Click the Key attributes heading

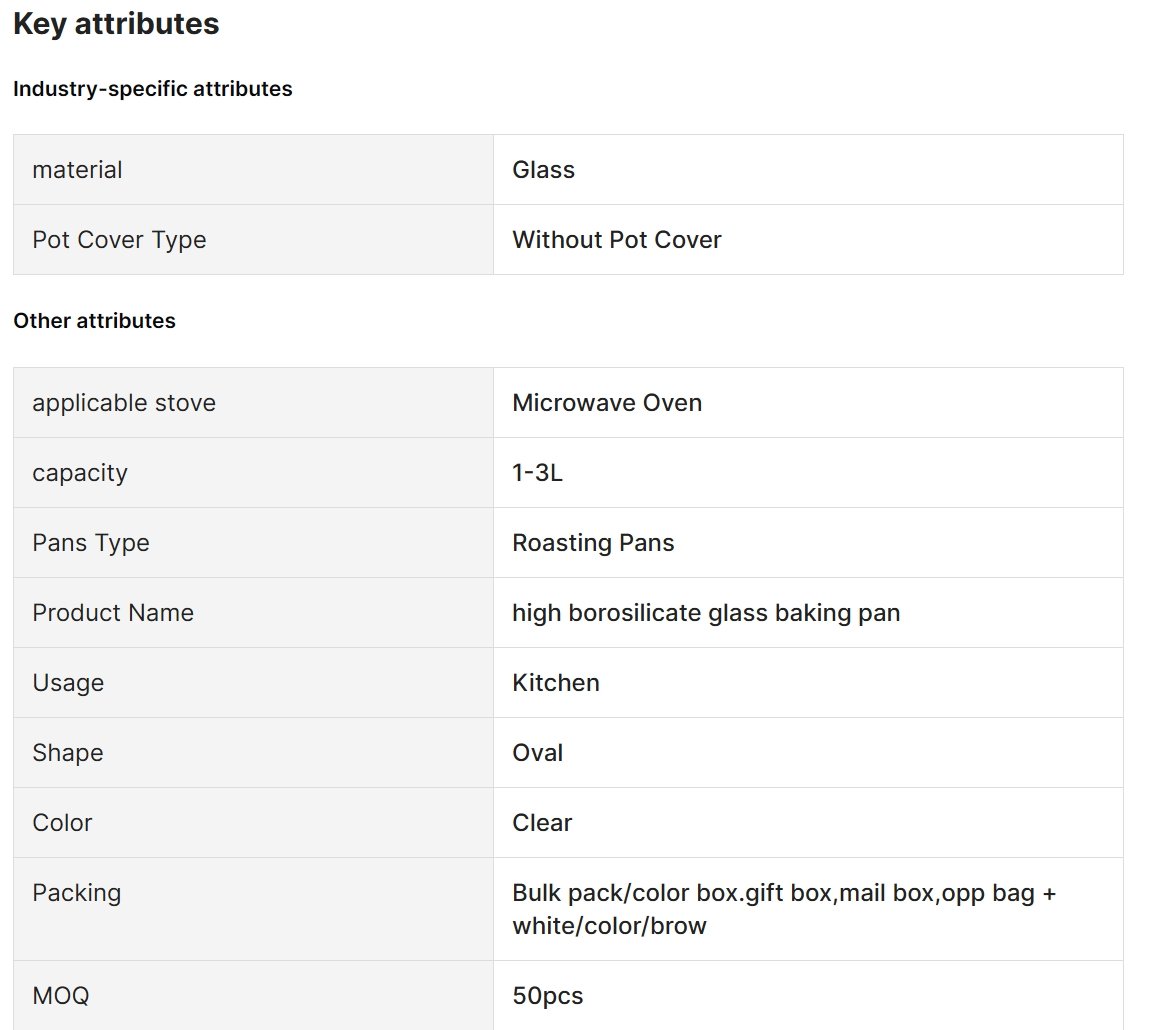coord(116,24)
